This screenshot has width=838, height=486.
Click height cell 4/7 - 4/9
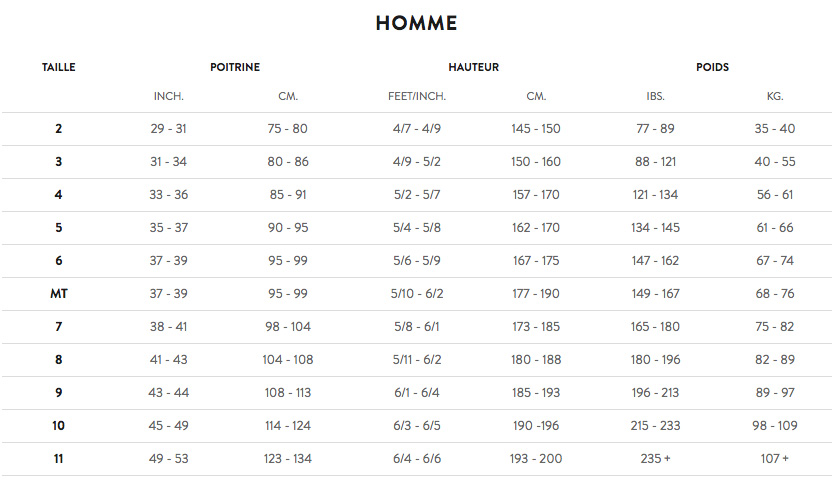point(417,129)
